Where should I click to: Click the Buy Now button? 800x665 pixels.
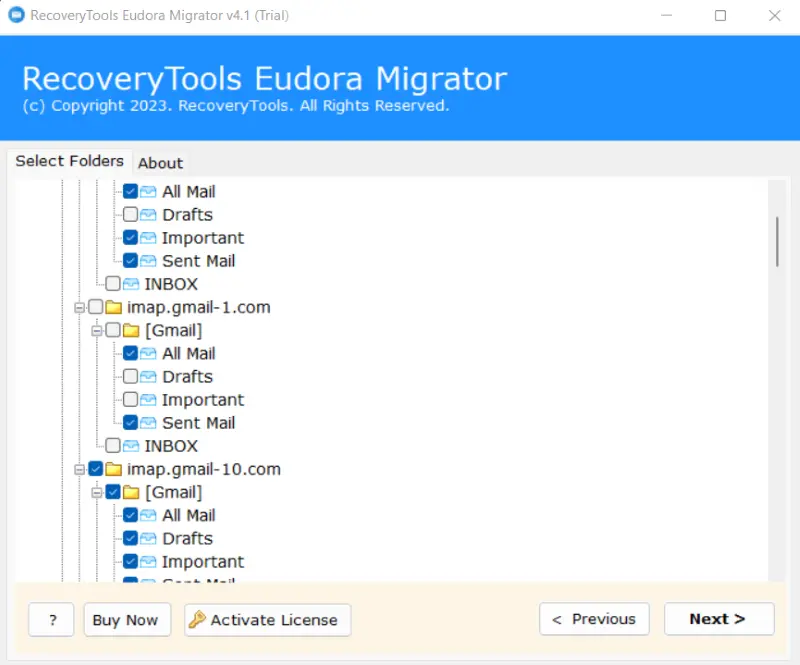(x=125, y=619)
